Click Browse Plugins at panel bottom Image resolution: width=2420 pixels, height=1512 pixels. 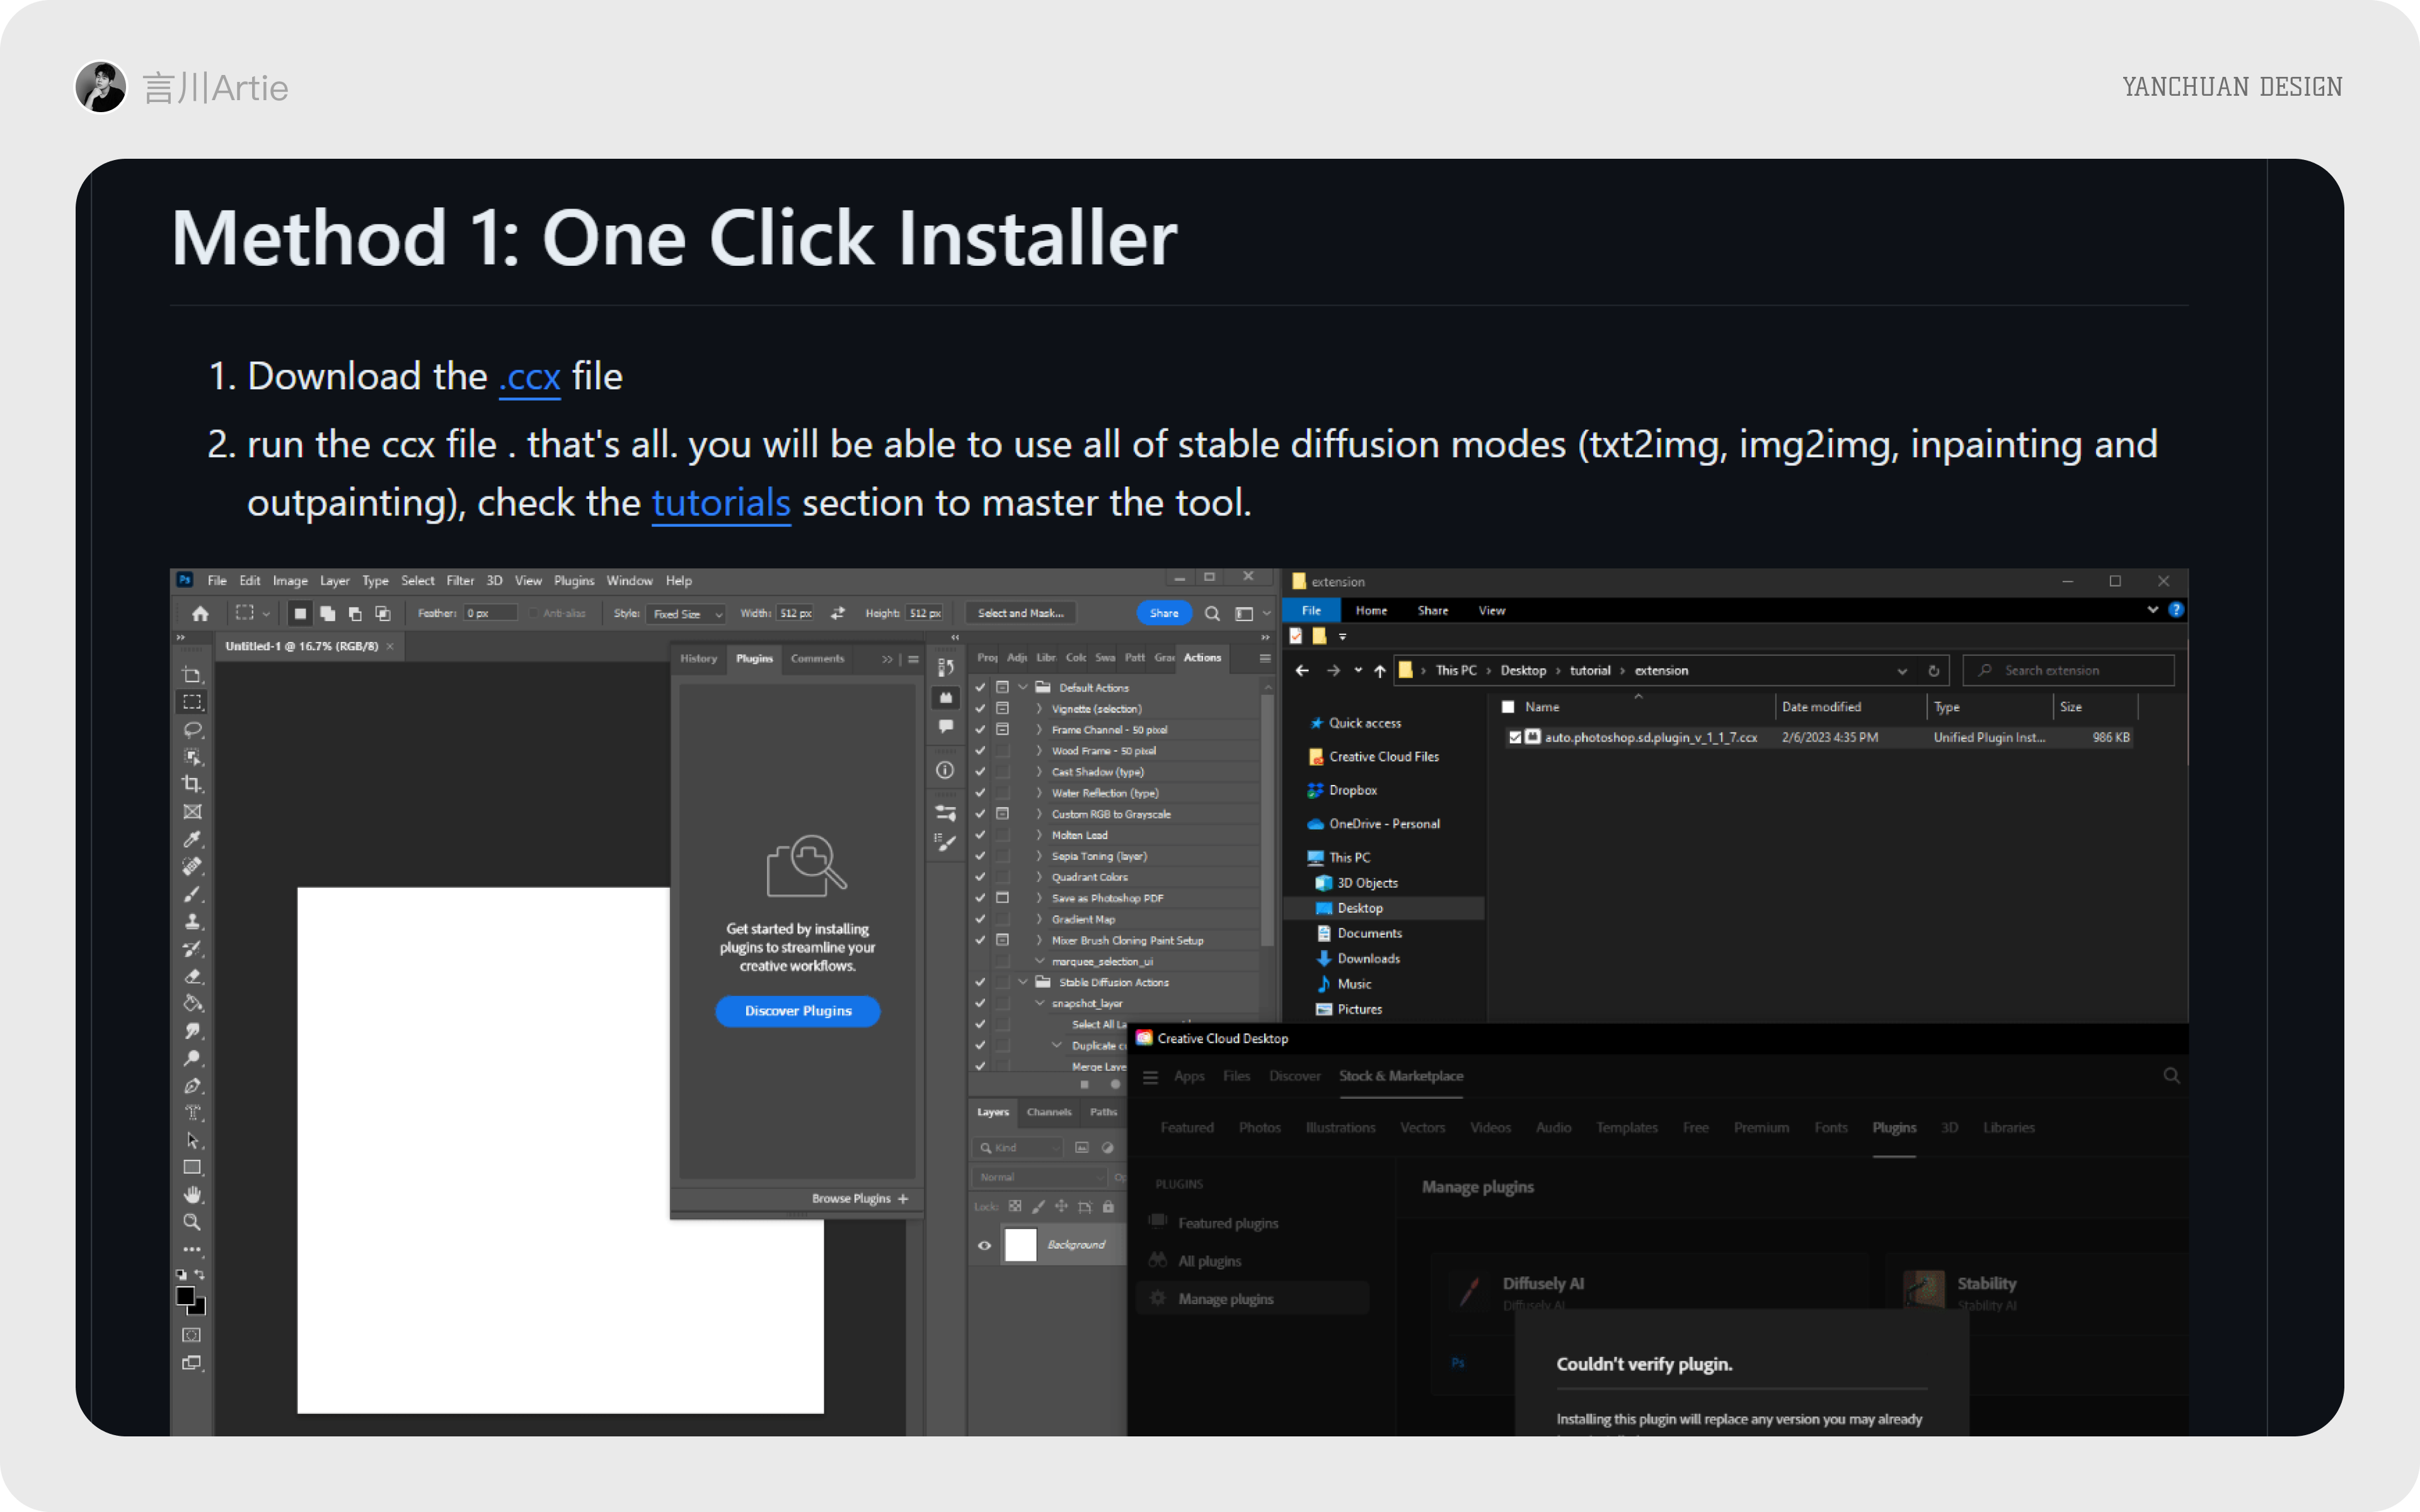click(x=860, y=1198)
